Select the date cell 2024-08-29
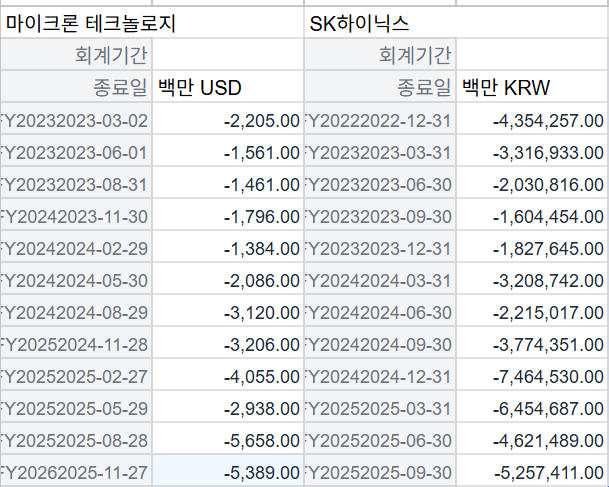This screenshot has height=487, width=609. [76, 311]
